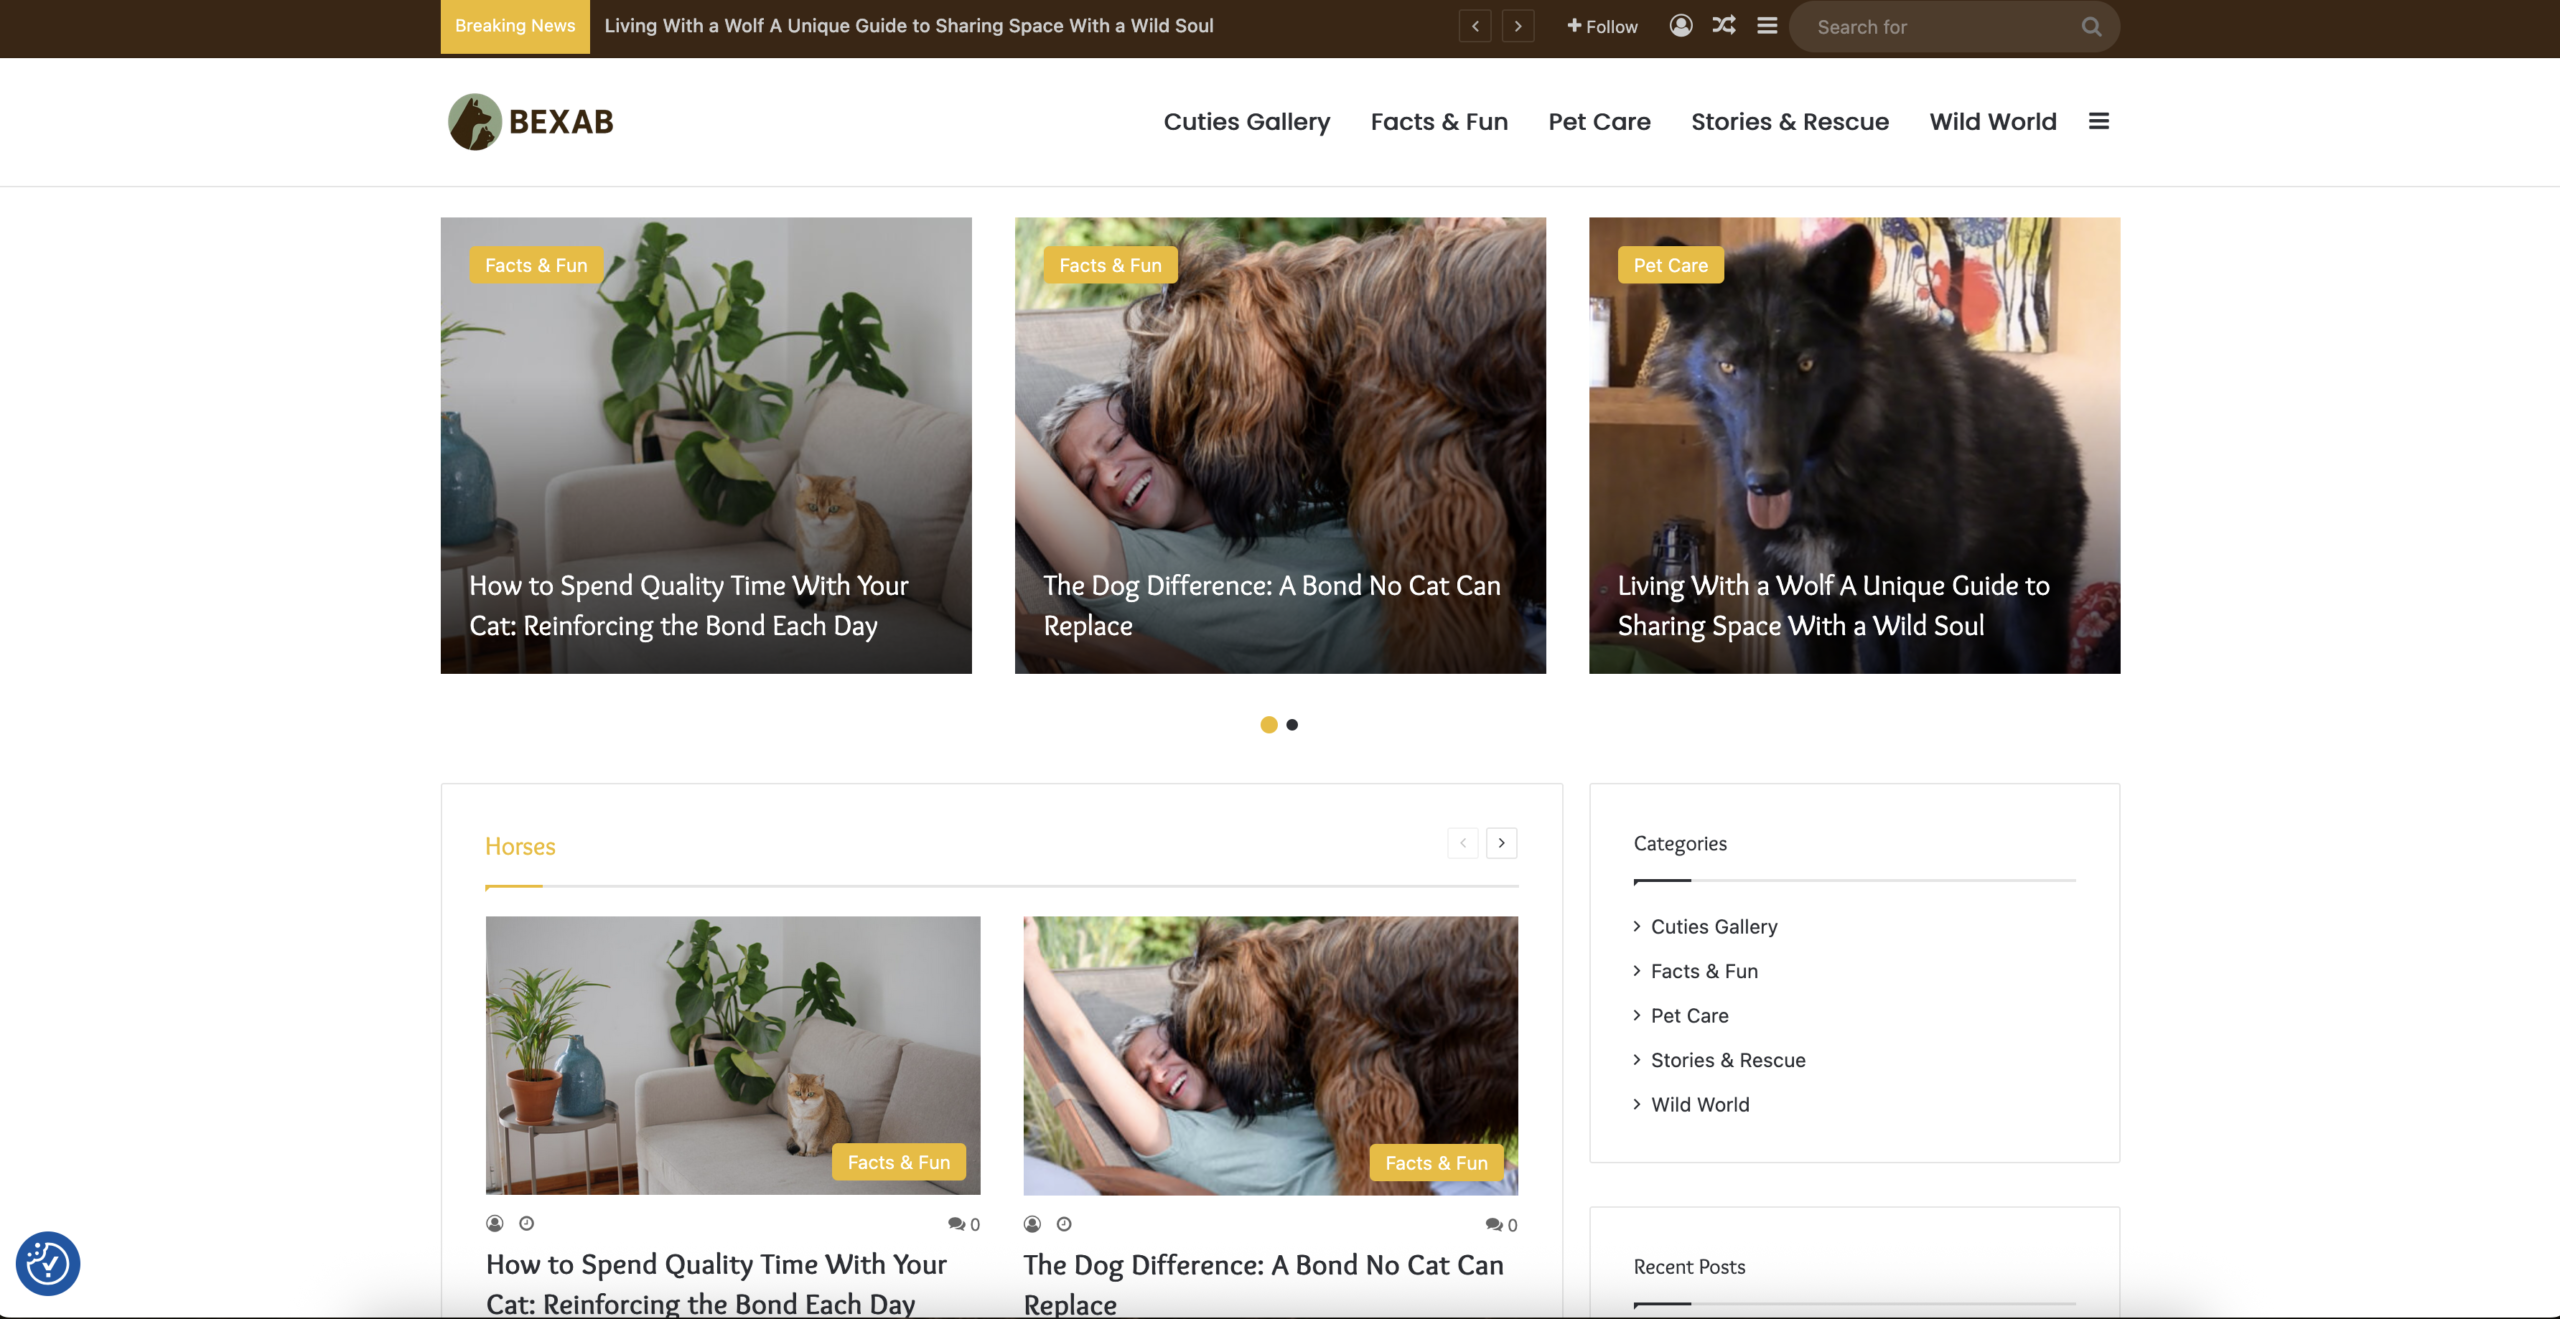The image size is (2560, 1319).
Task: Show next breaking news headline
Action: 1518,26
